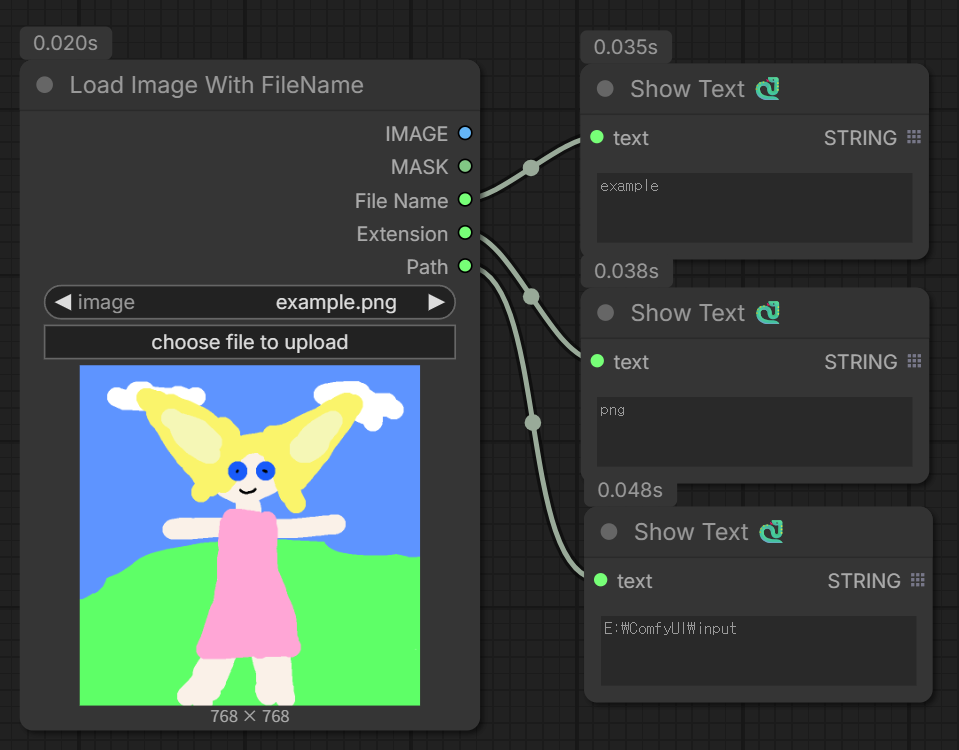The image size is (959, 750).
Task: Open the image combo showing example.png
Action: pyautogui.click(x=250, y=302)
